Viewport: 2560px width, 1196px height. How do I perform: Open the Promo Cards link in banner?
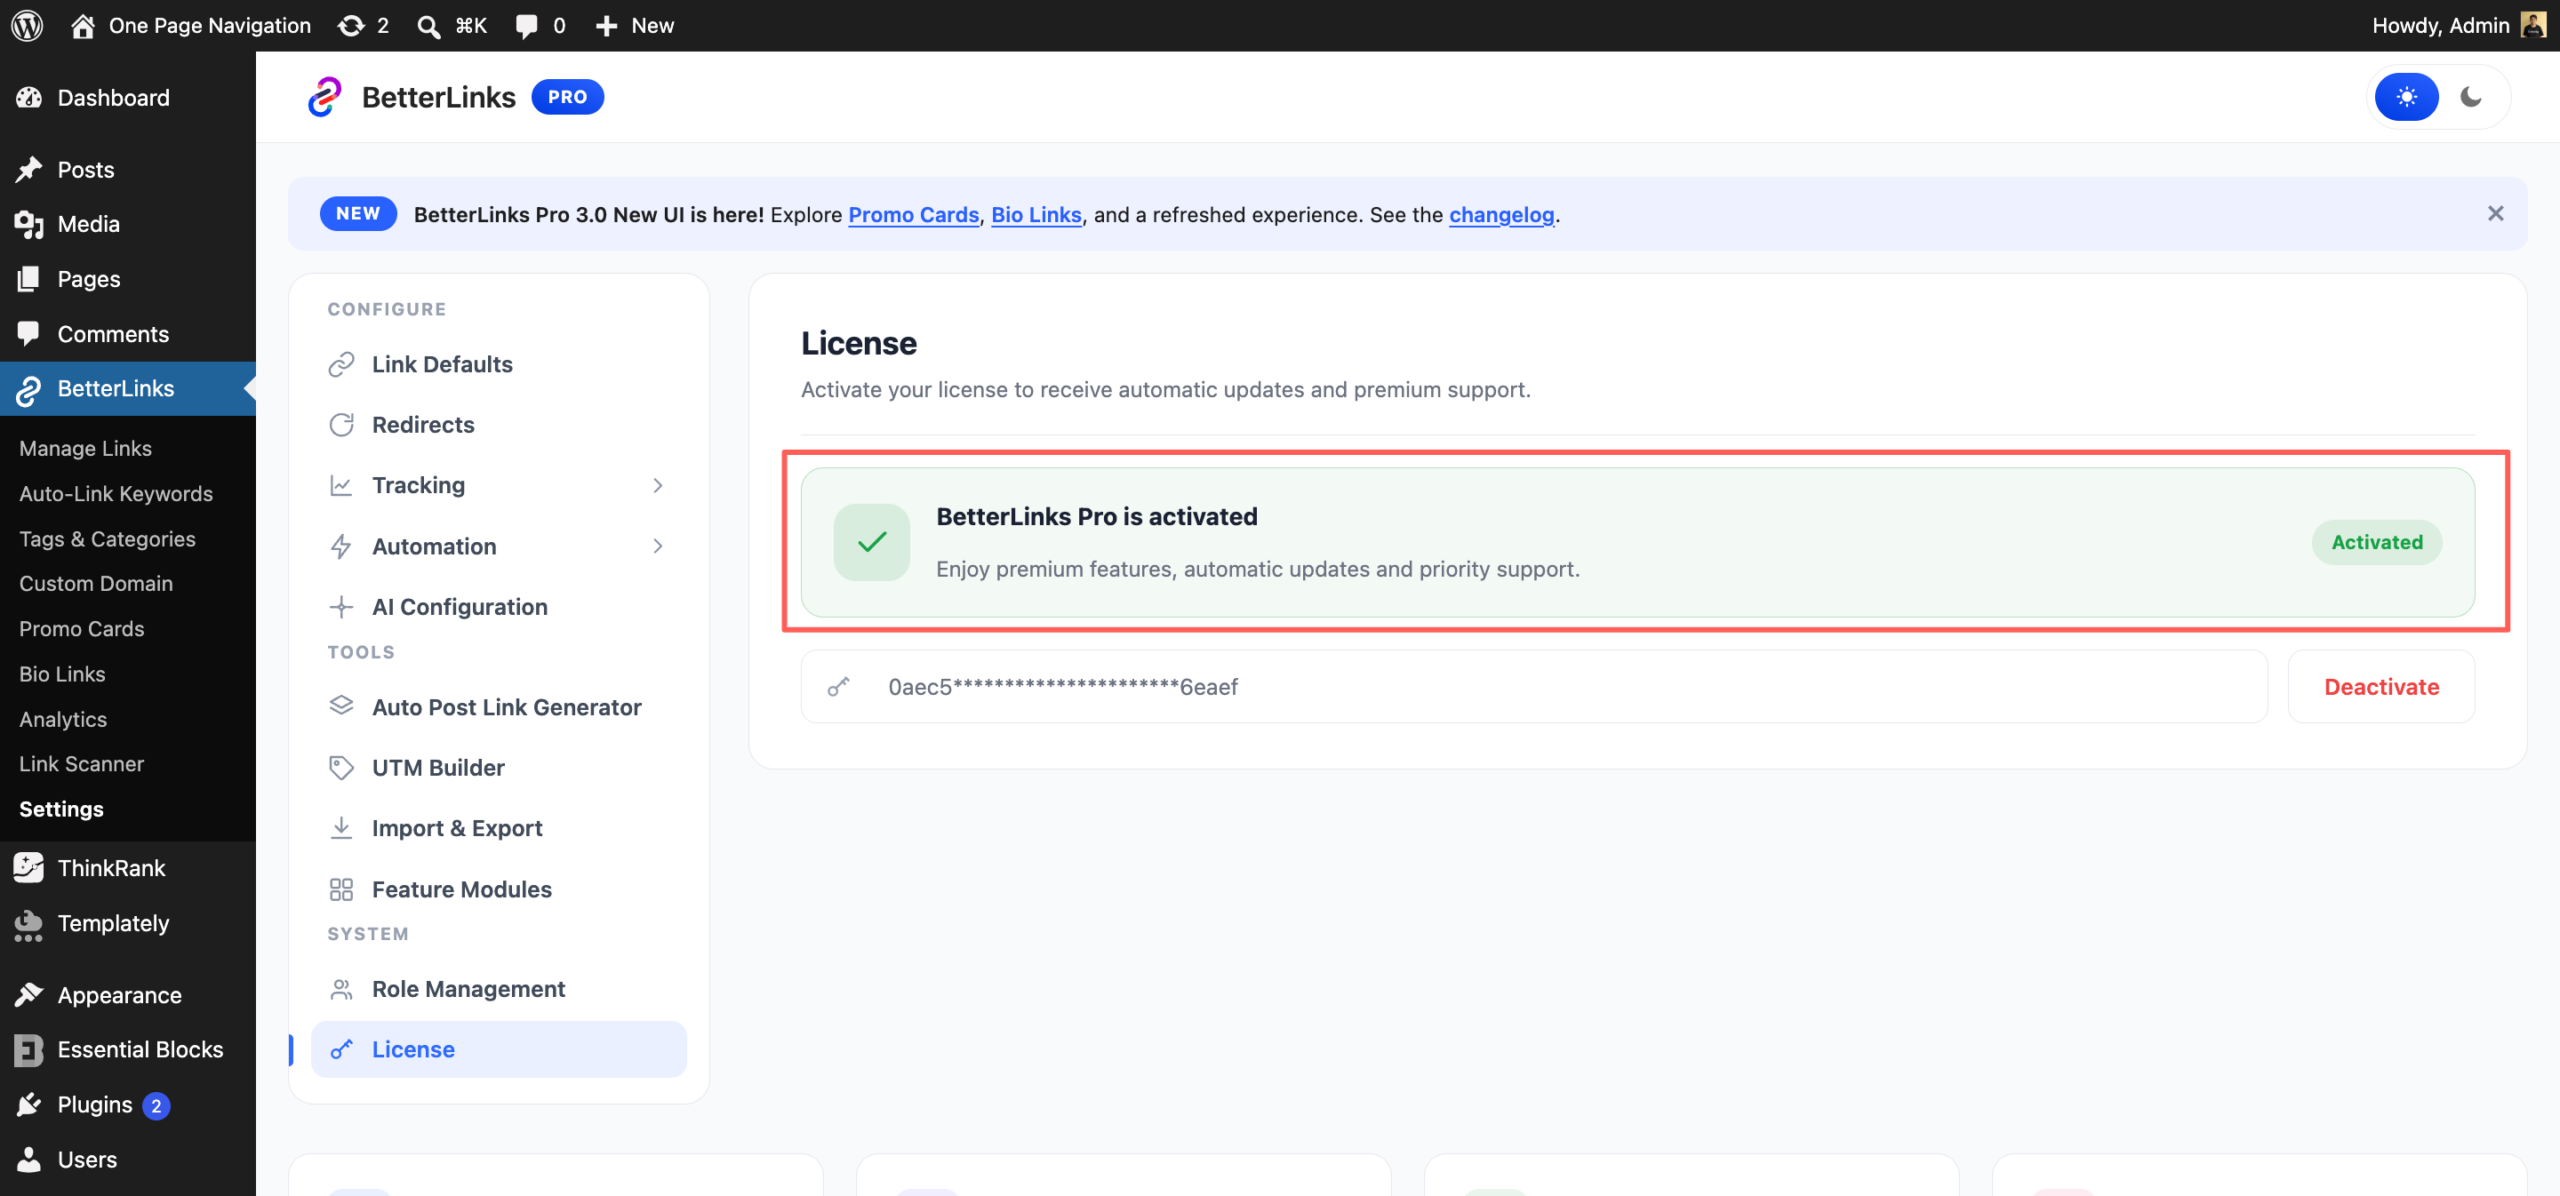[x=913, y=214]
